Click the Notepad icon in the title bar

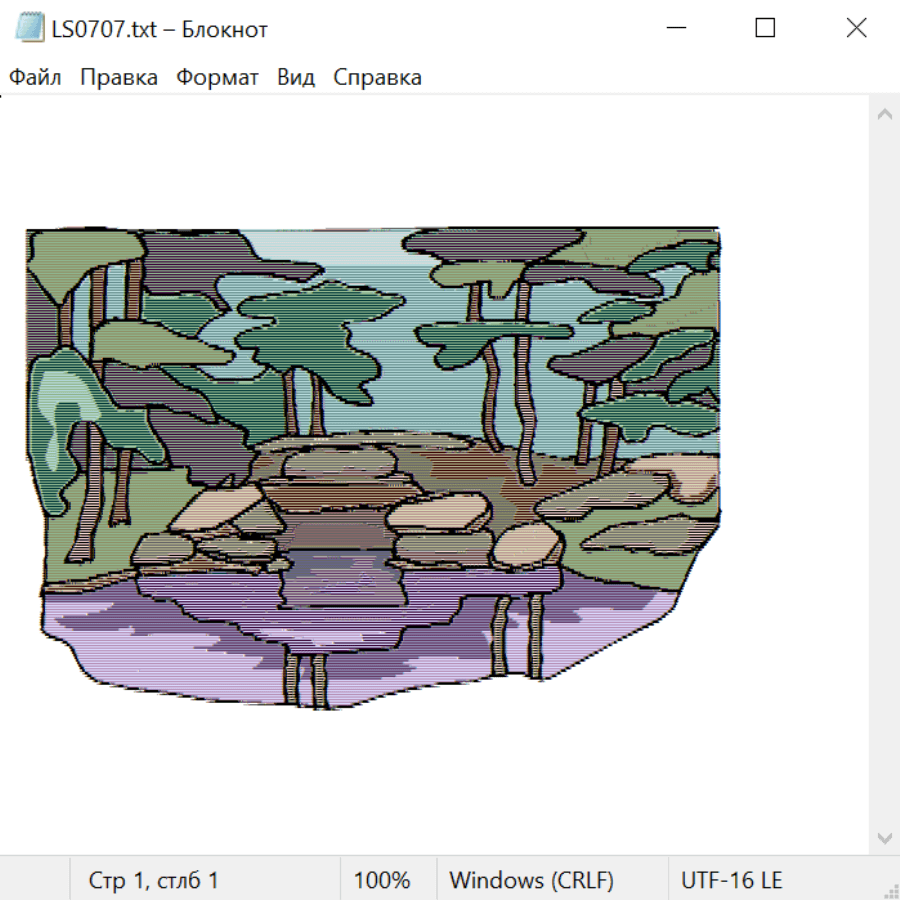[30, 29]
